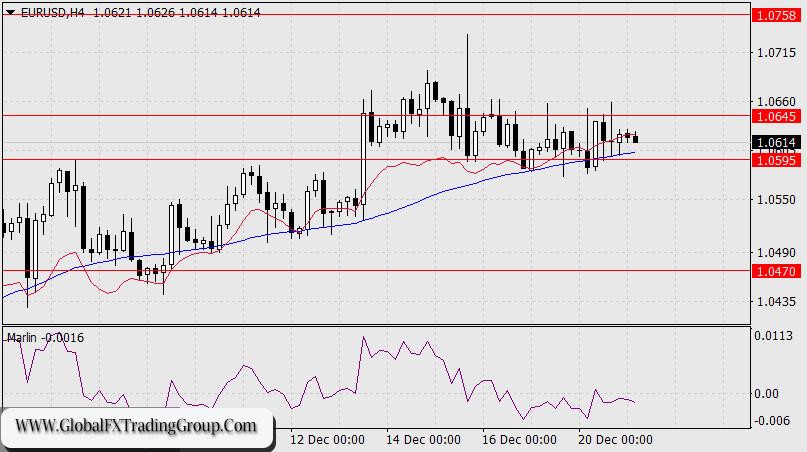The height and width of the screenshot is (452, 807).
Task: Click the 1.0660 price scale value
Action: [776, 101]
